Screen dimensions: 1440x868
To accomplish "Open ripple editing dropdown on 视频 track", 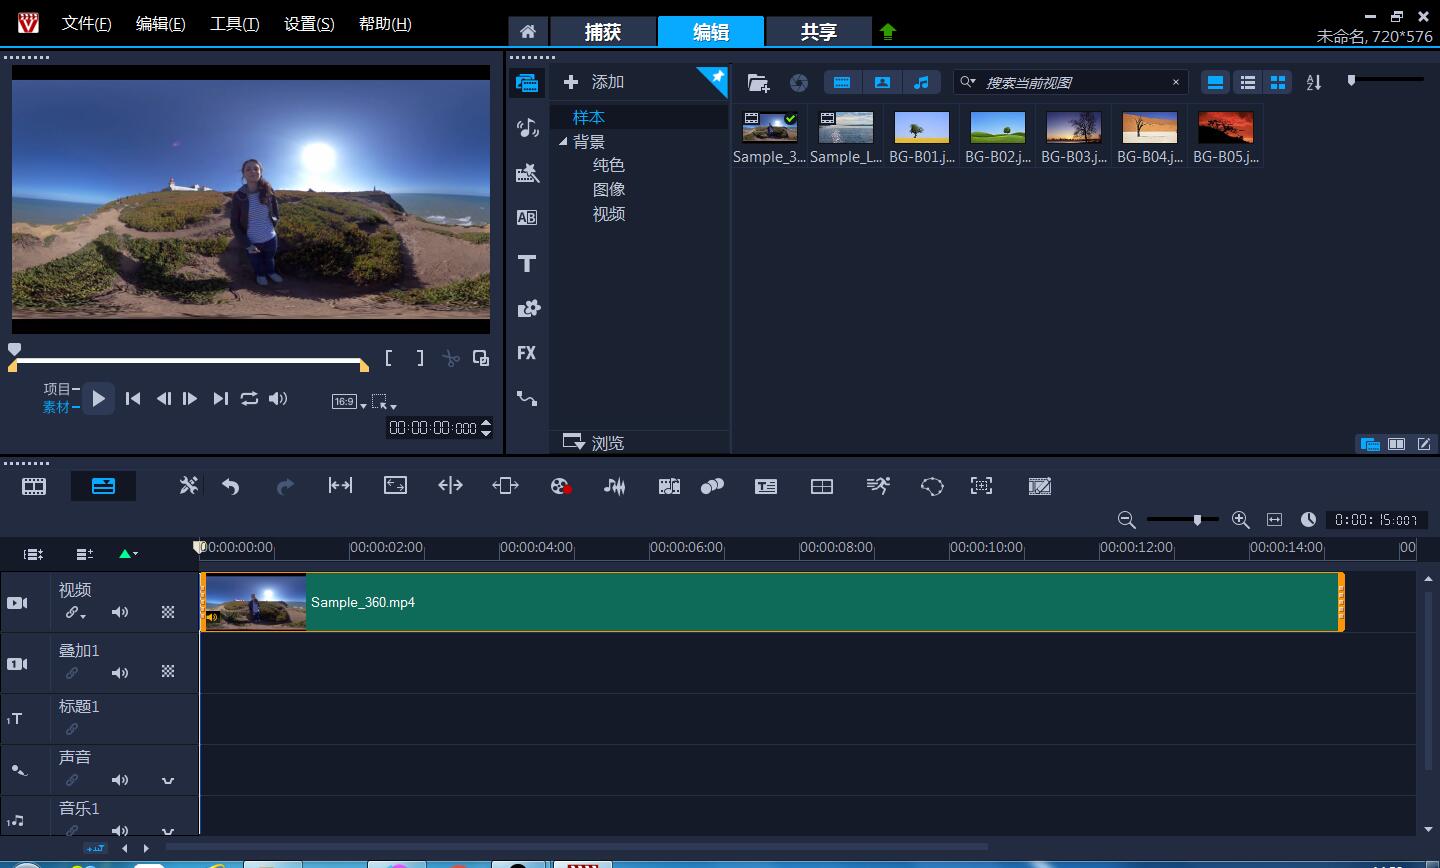I will [76, 612].
